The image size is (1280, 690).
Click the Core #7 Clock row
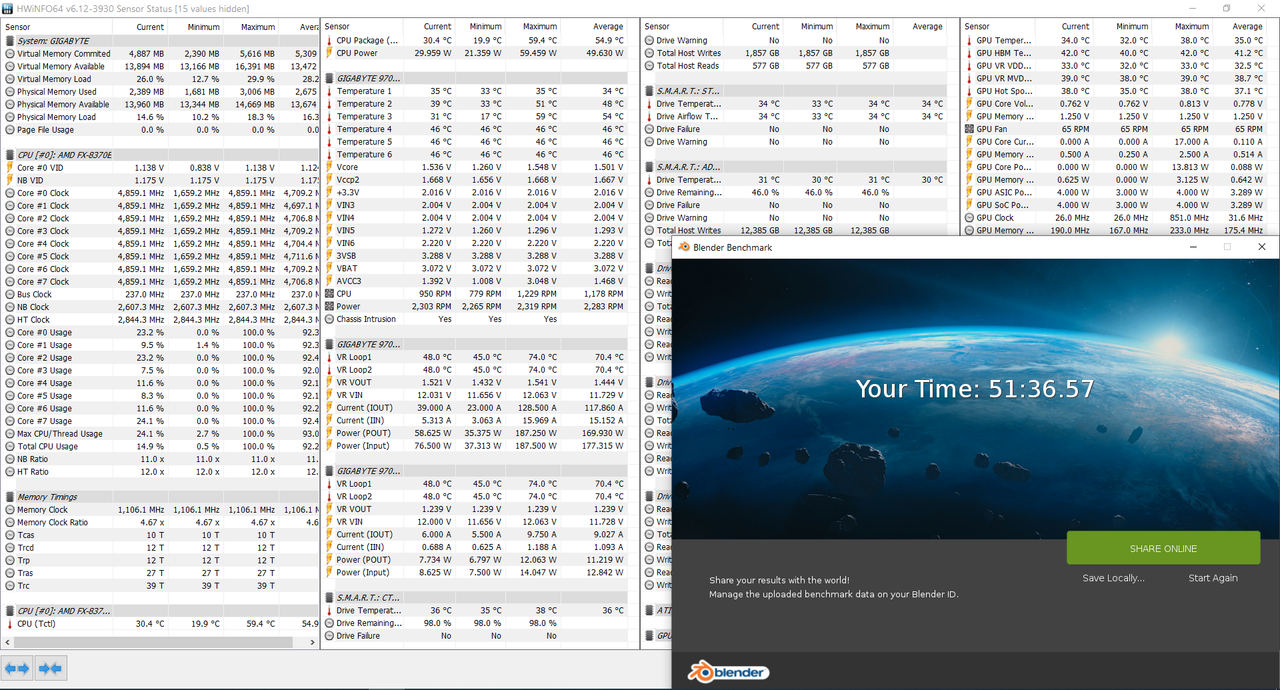click(160, 282)
